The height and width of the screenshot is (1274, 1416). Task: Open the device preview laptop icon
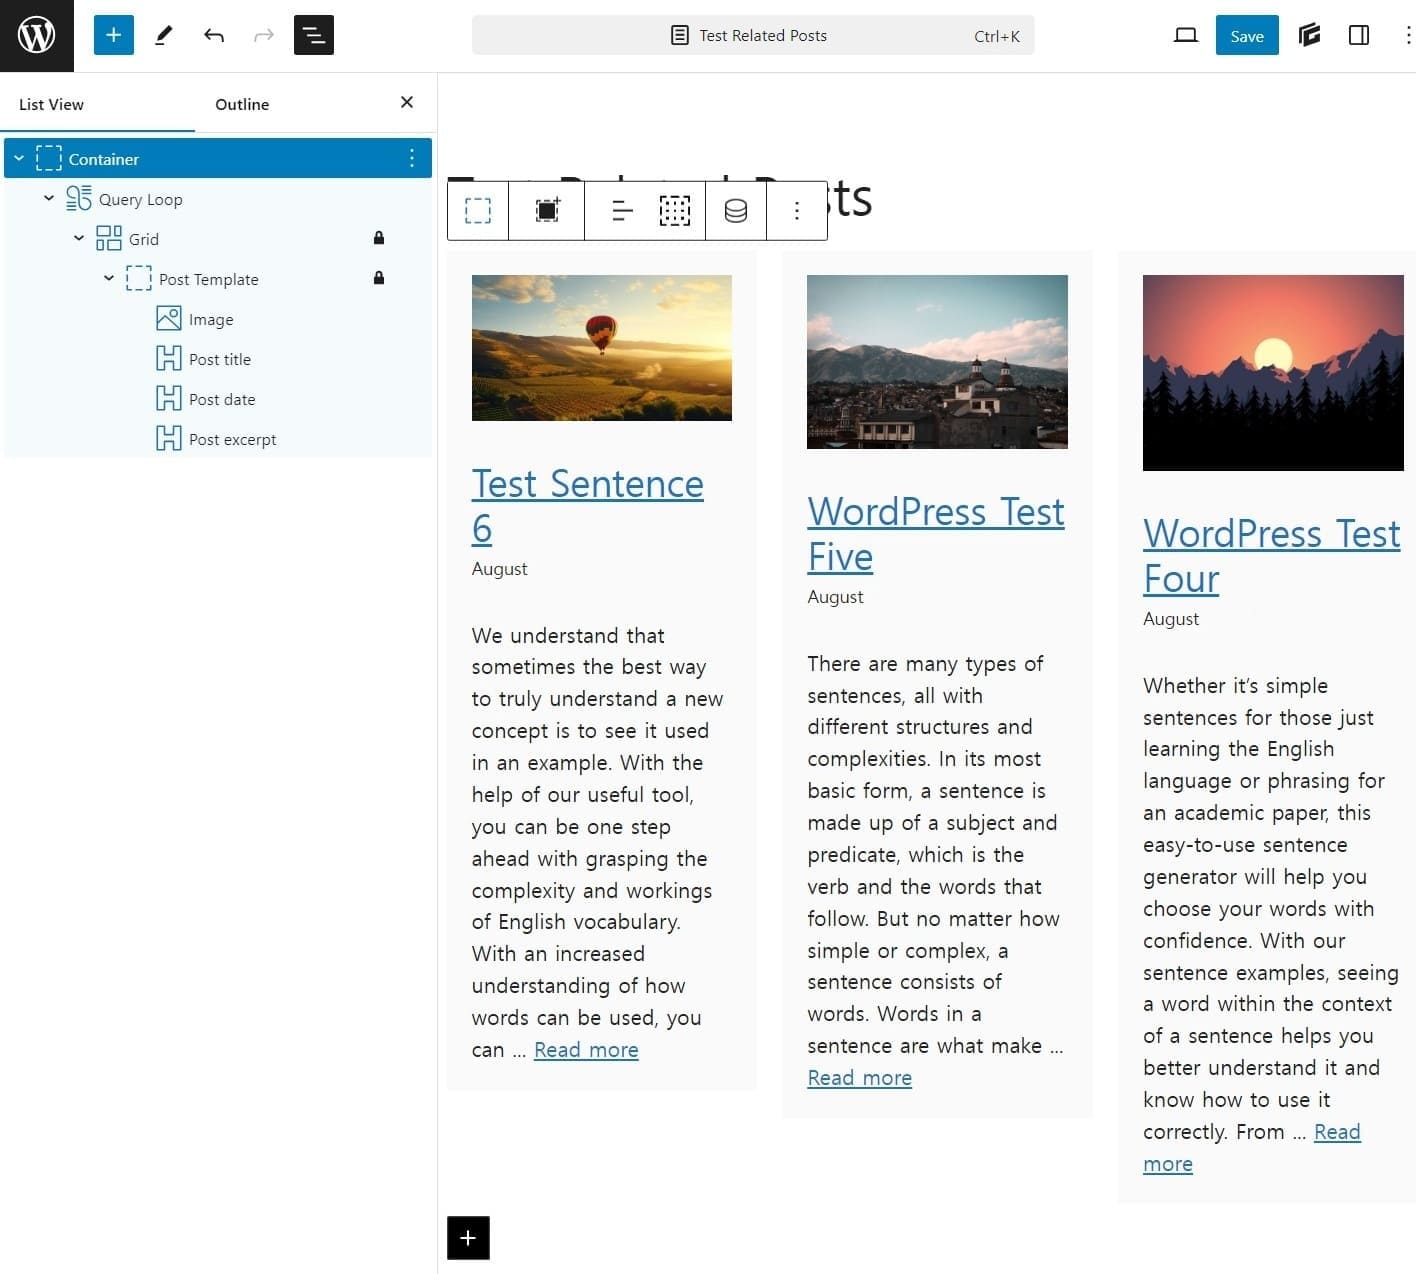click(1185, 36)
